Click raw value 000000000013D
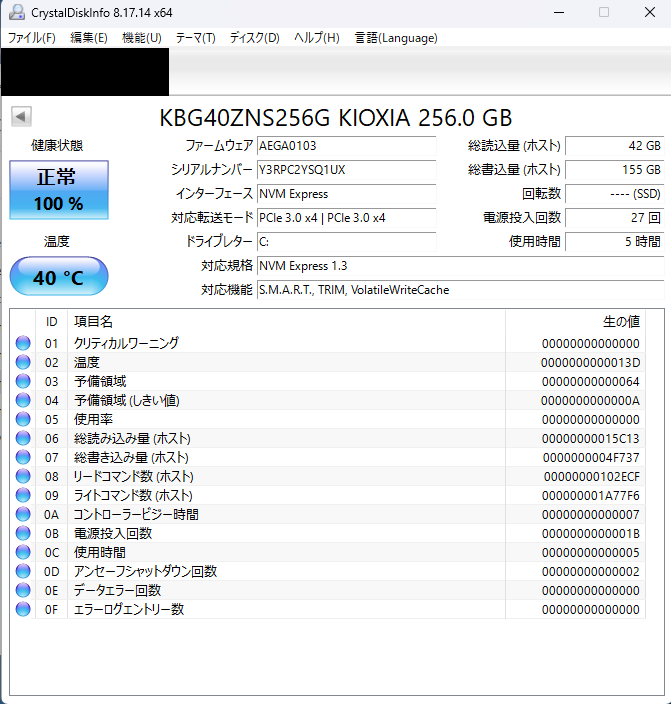 point(590,362)
